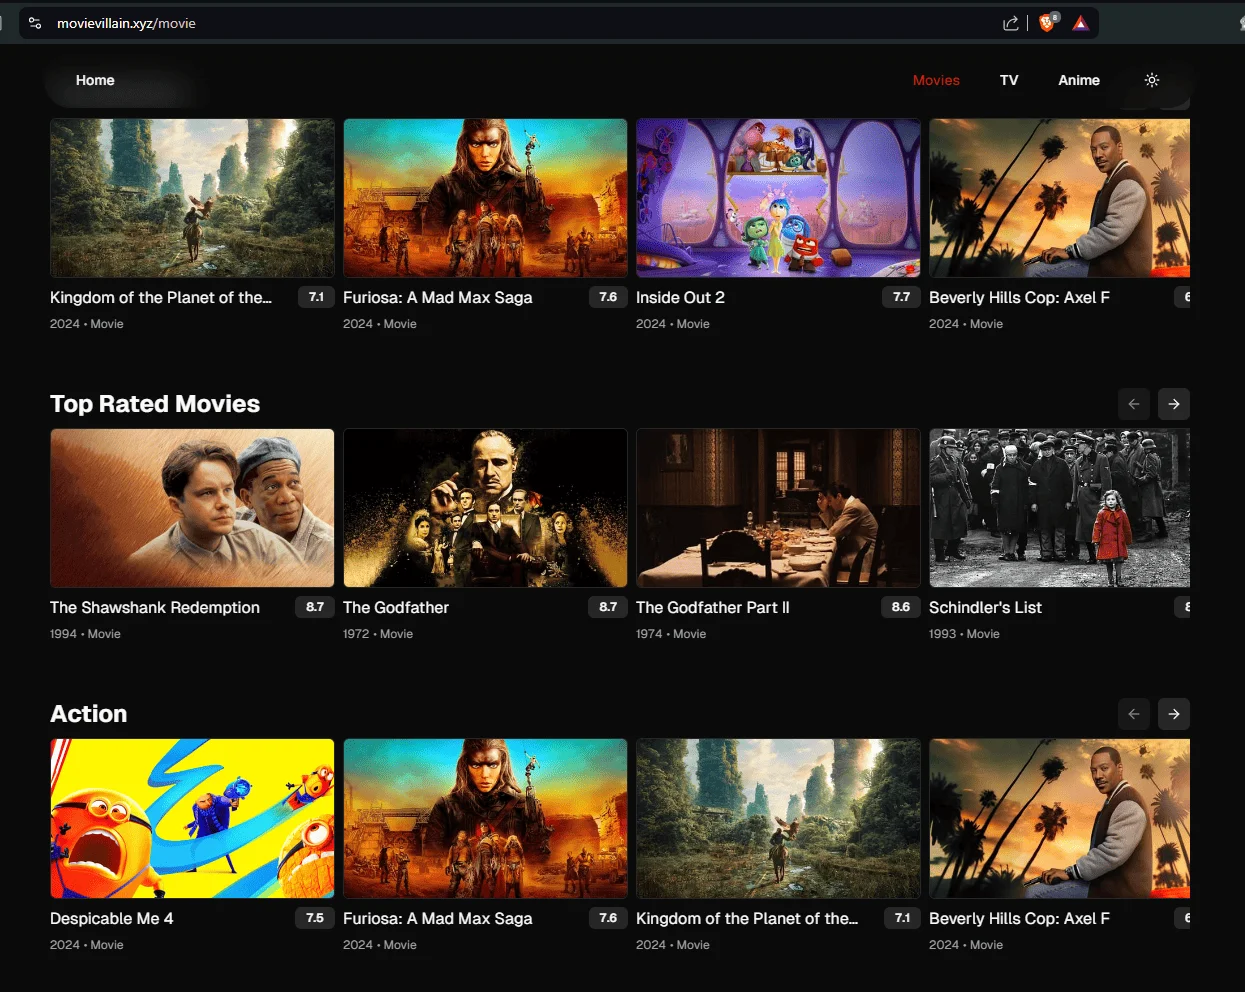This screenshot has width=1245, height=992.
Task: Open The Shawshank Redemption poster
Action: point(192,508)
